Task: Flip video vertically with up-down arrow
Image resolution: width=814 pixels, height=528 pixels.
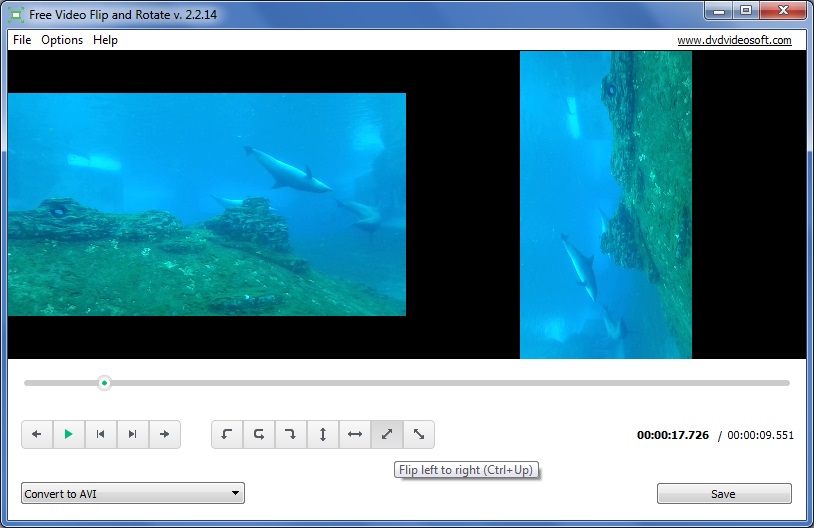Action: 323,434
